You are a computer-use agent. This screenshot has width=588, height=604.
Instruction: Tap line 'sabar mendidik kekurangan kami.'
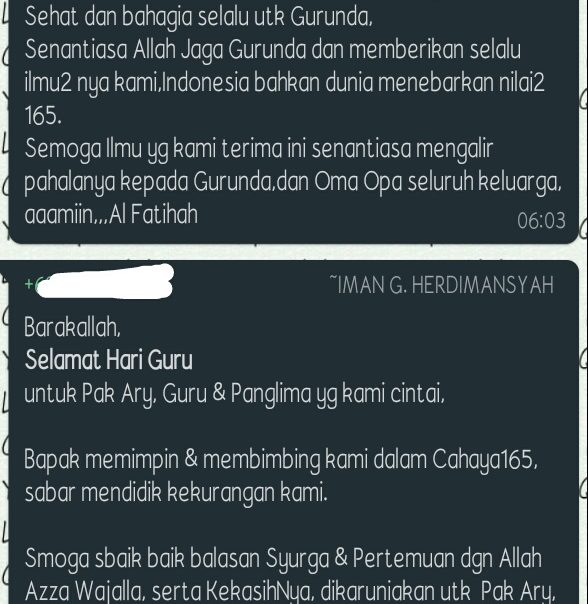pyautogui.click(x=176, y=492)
